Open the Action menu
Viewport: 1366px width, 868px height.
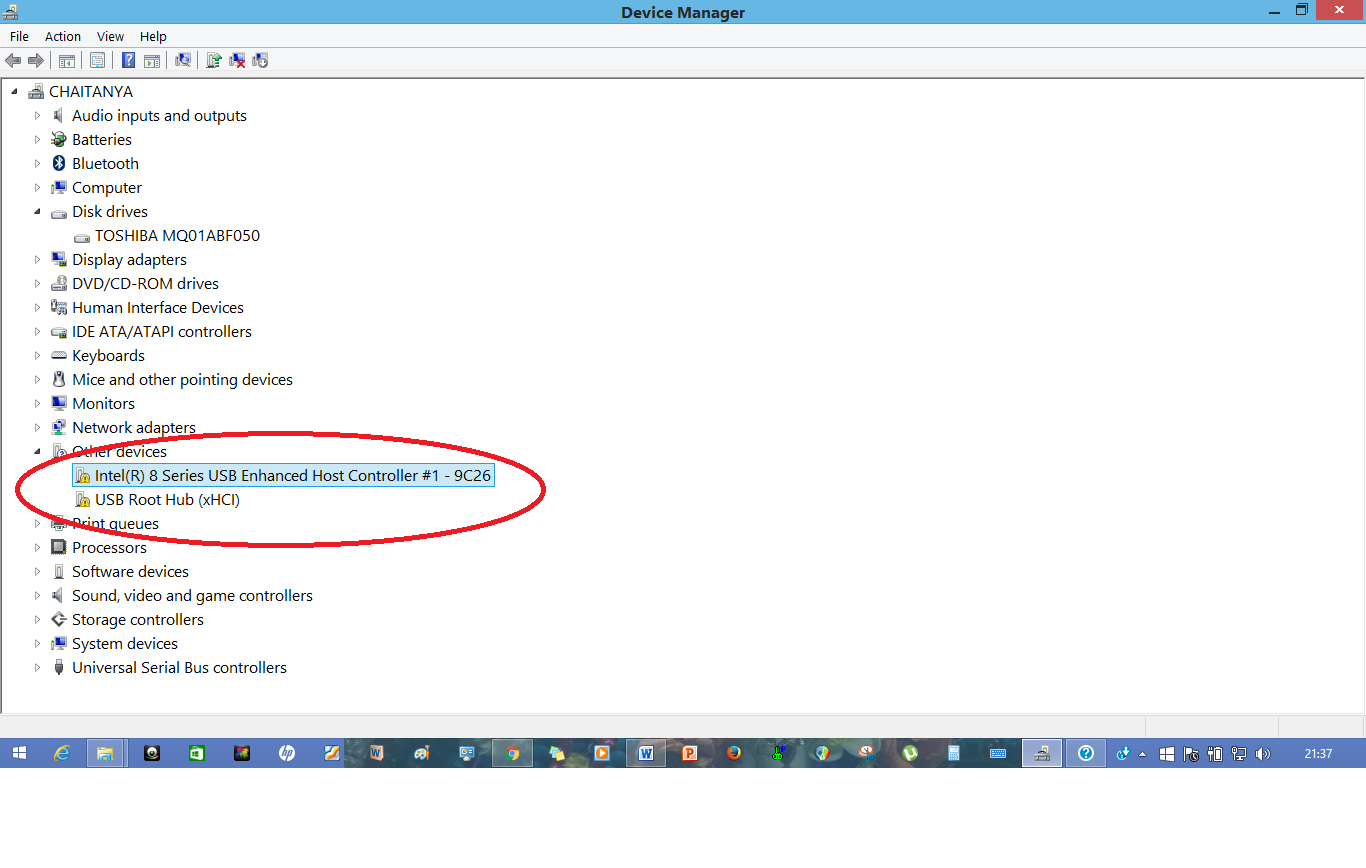(63, 37)
